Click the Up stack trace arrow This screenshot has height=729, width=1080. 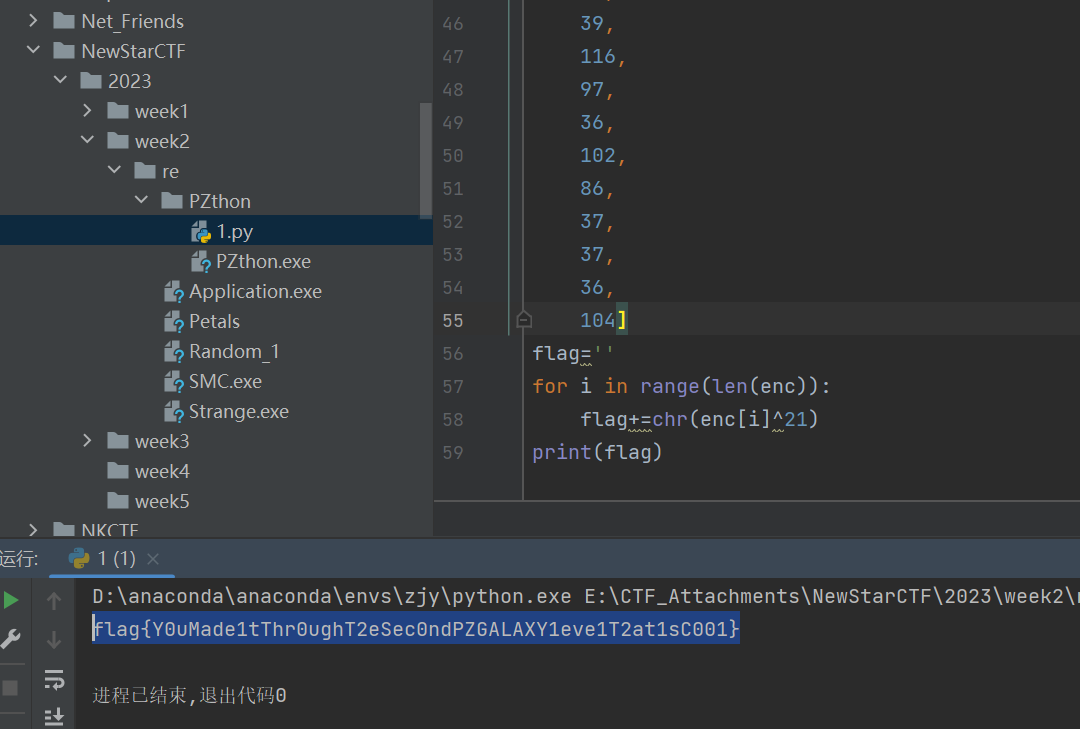pos(54,600)
